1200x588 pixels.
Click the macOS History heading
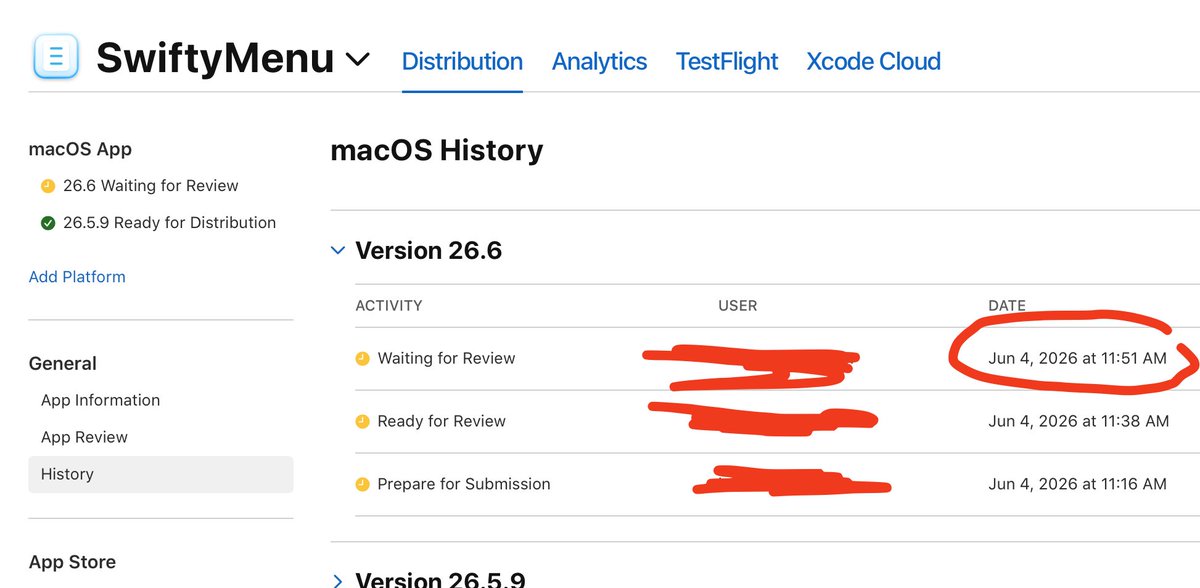[437, 150]
